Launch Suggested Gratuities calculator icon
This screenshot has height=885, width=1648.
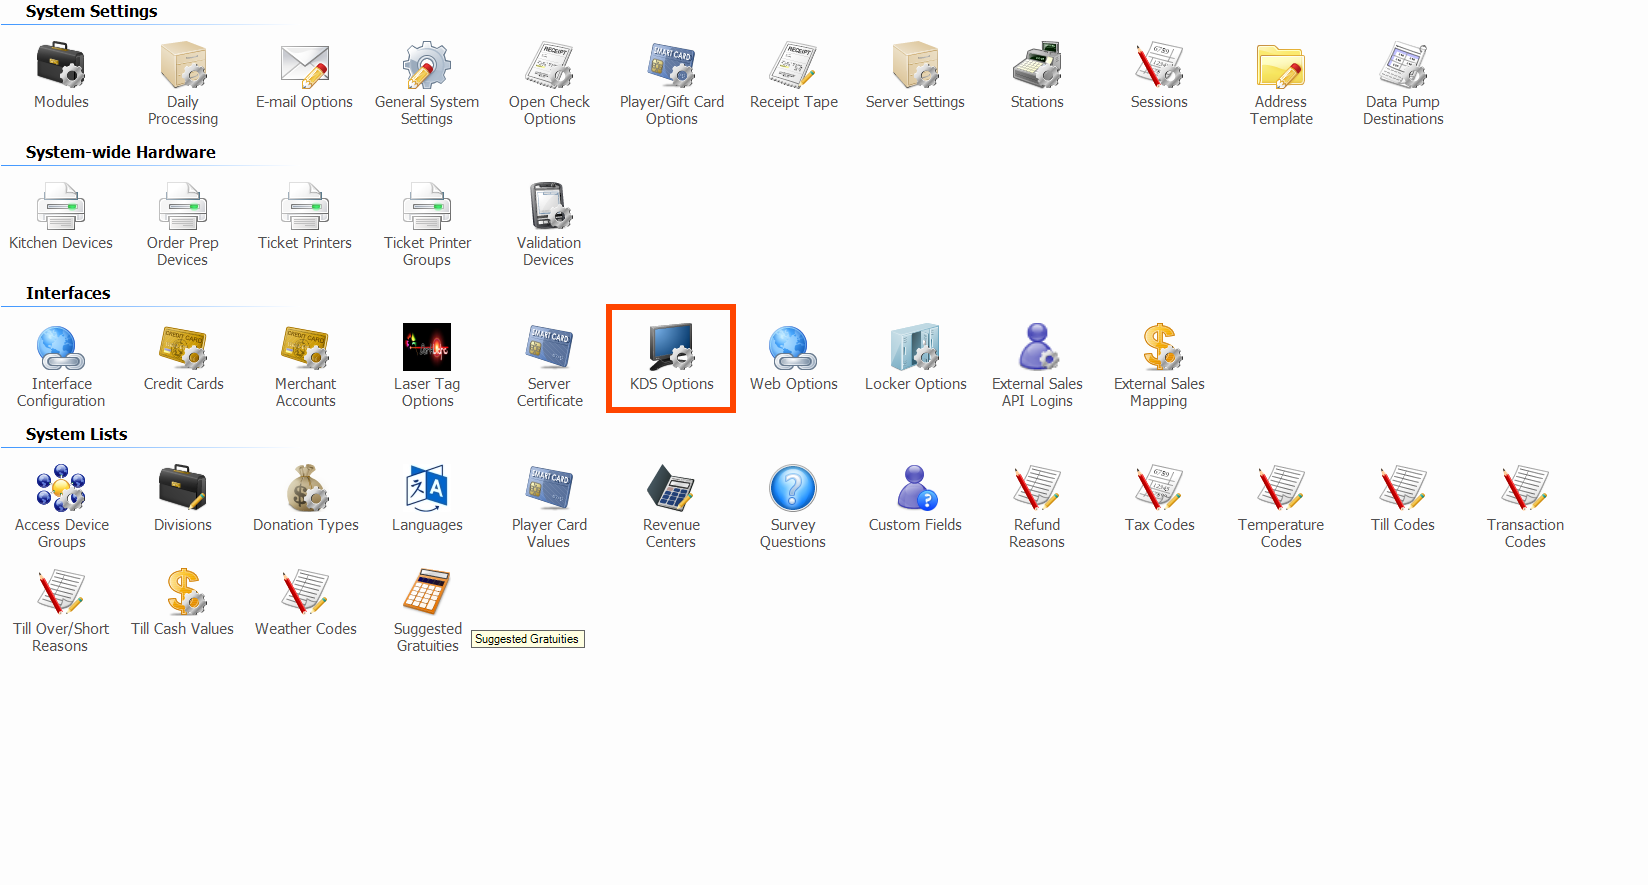(x=427, y=593)
